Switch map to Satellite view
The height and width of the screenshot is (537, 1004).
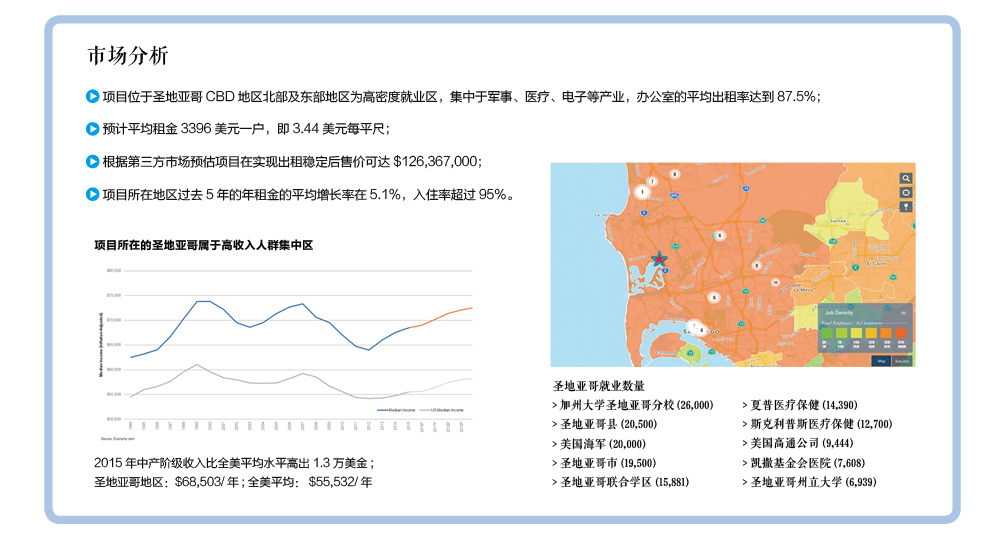tap(901, 360)
